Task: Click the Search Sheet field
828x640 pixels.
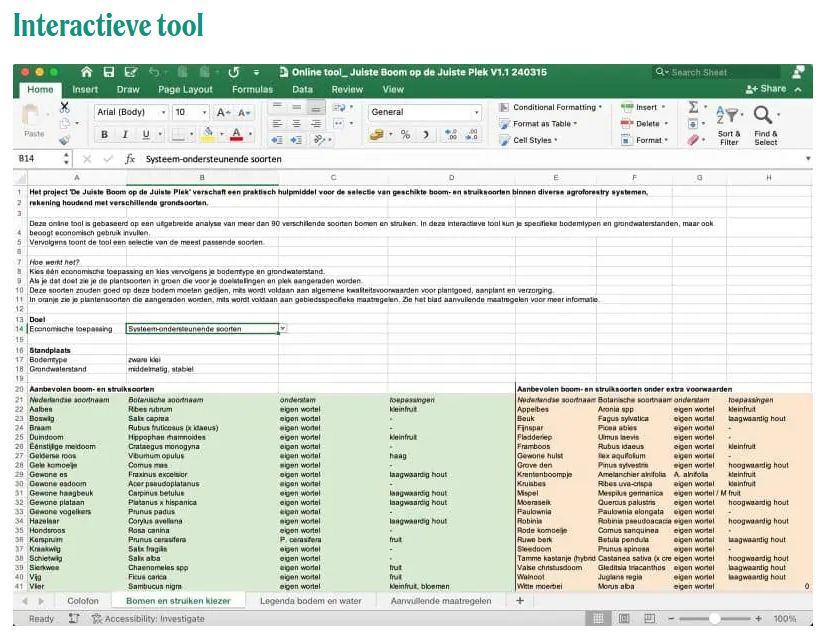Action: point(715,72)
